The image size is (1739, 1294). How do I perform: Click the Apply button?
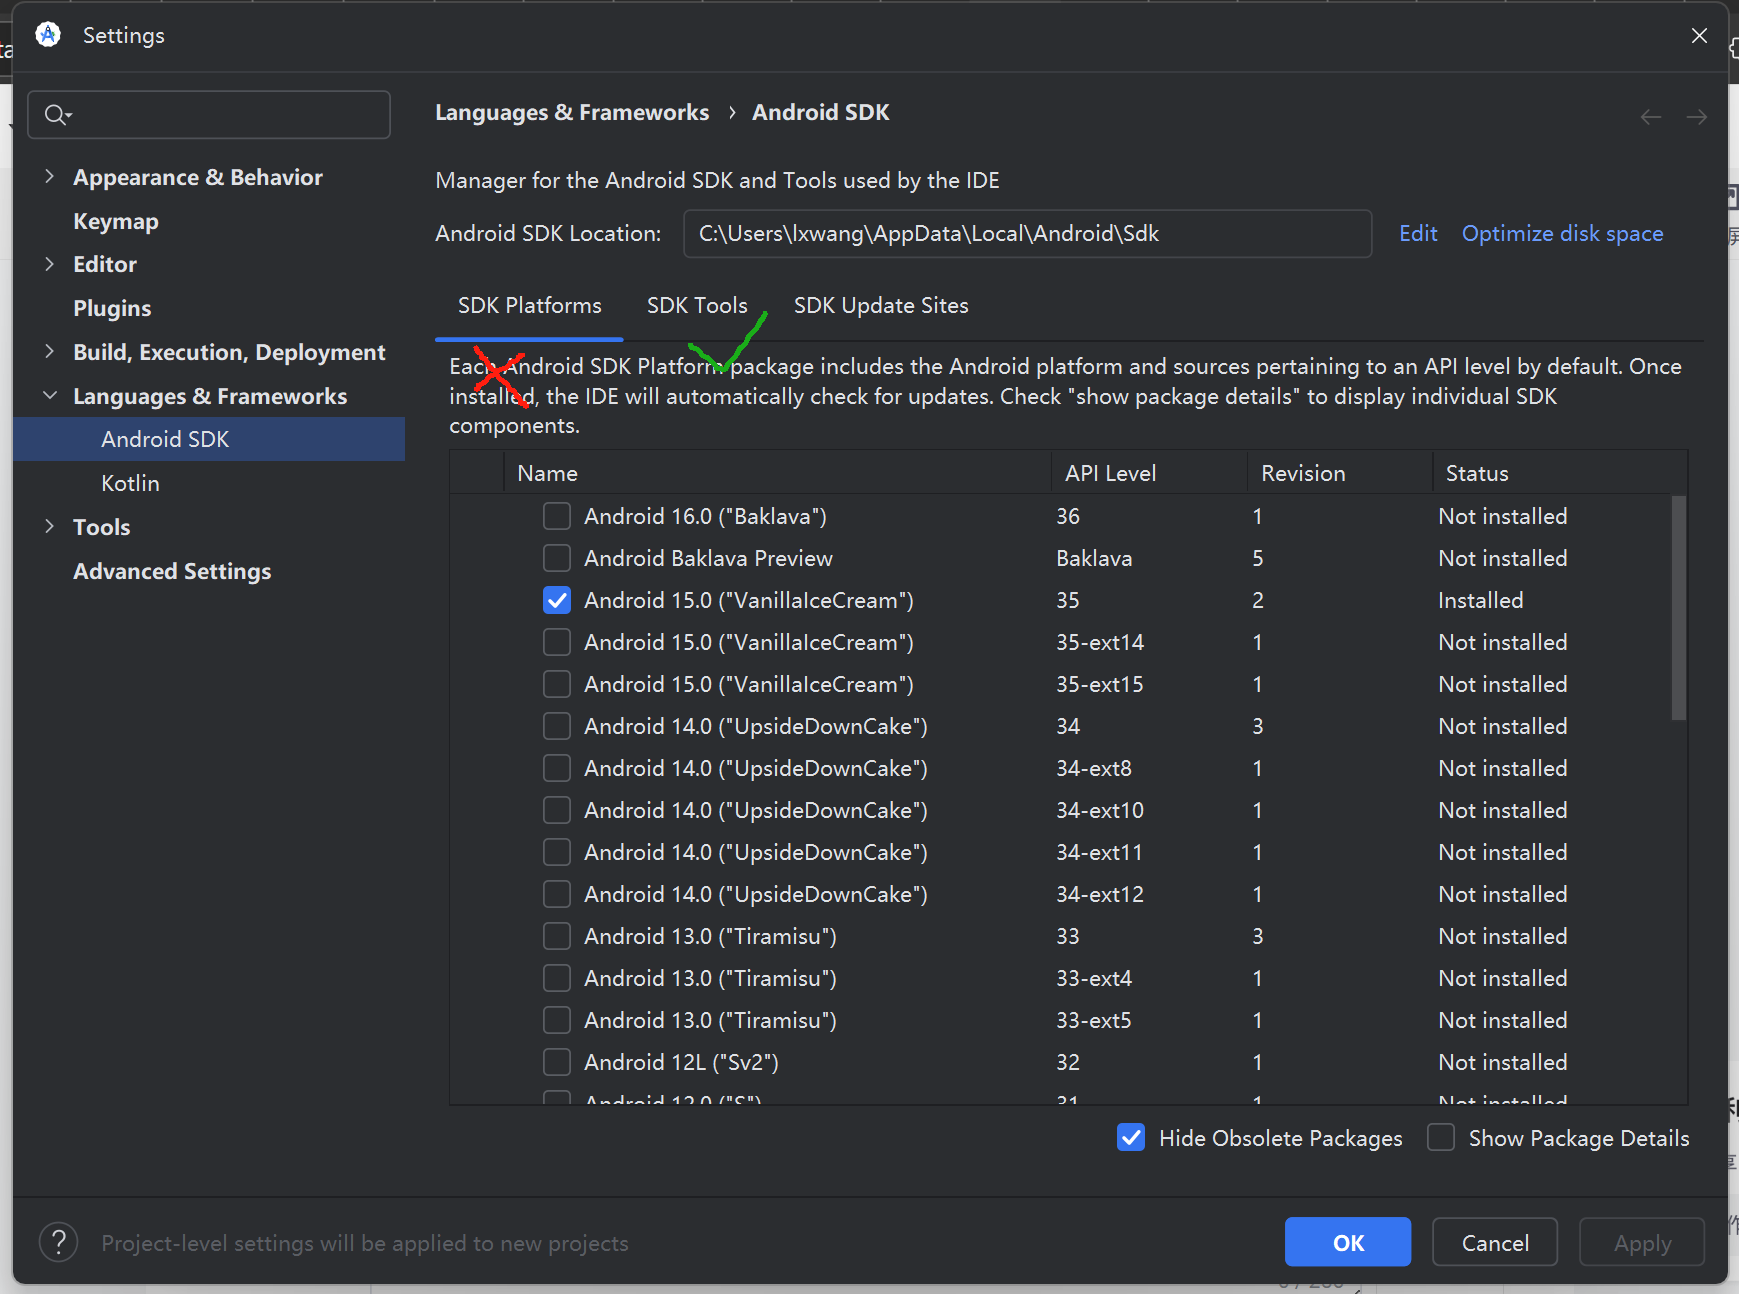pos(1642,1242)
